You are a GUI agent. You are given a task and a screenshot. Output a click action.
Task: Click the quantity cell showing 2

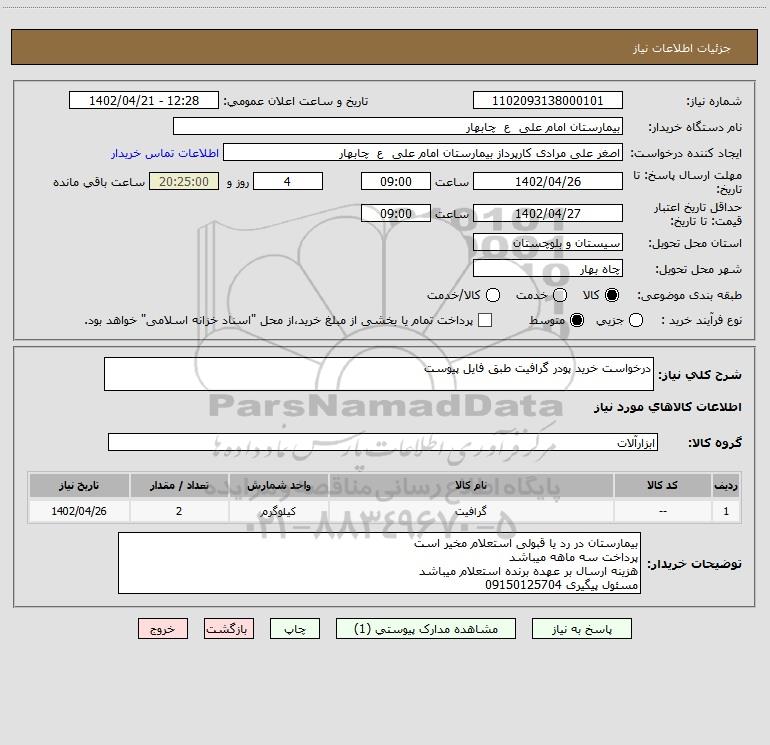(x=179, y=511)
